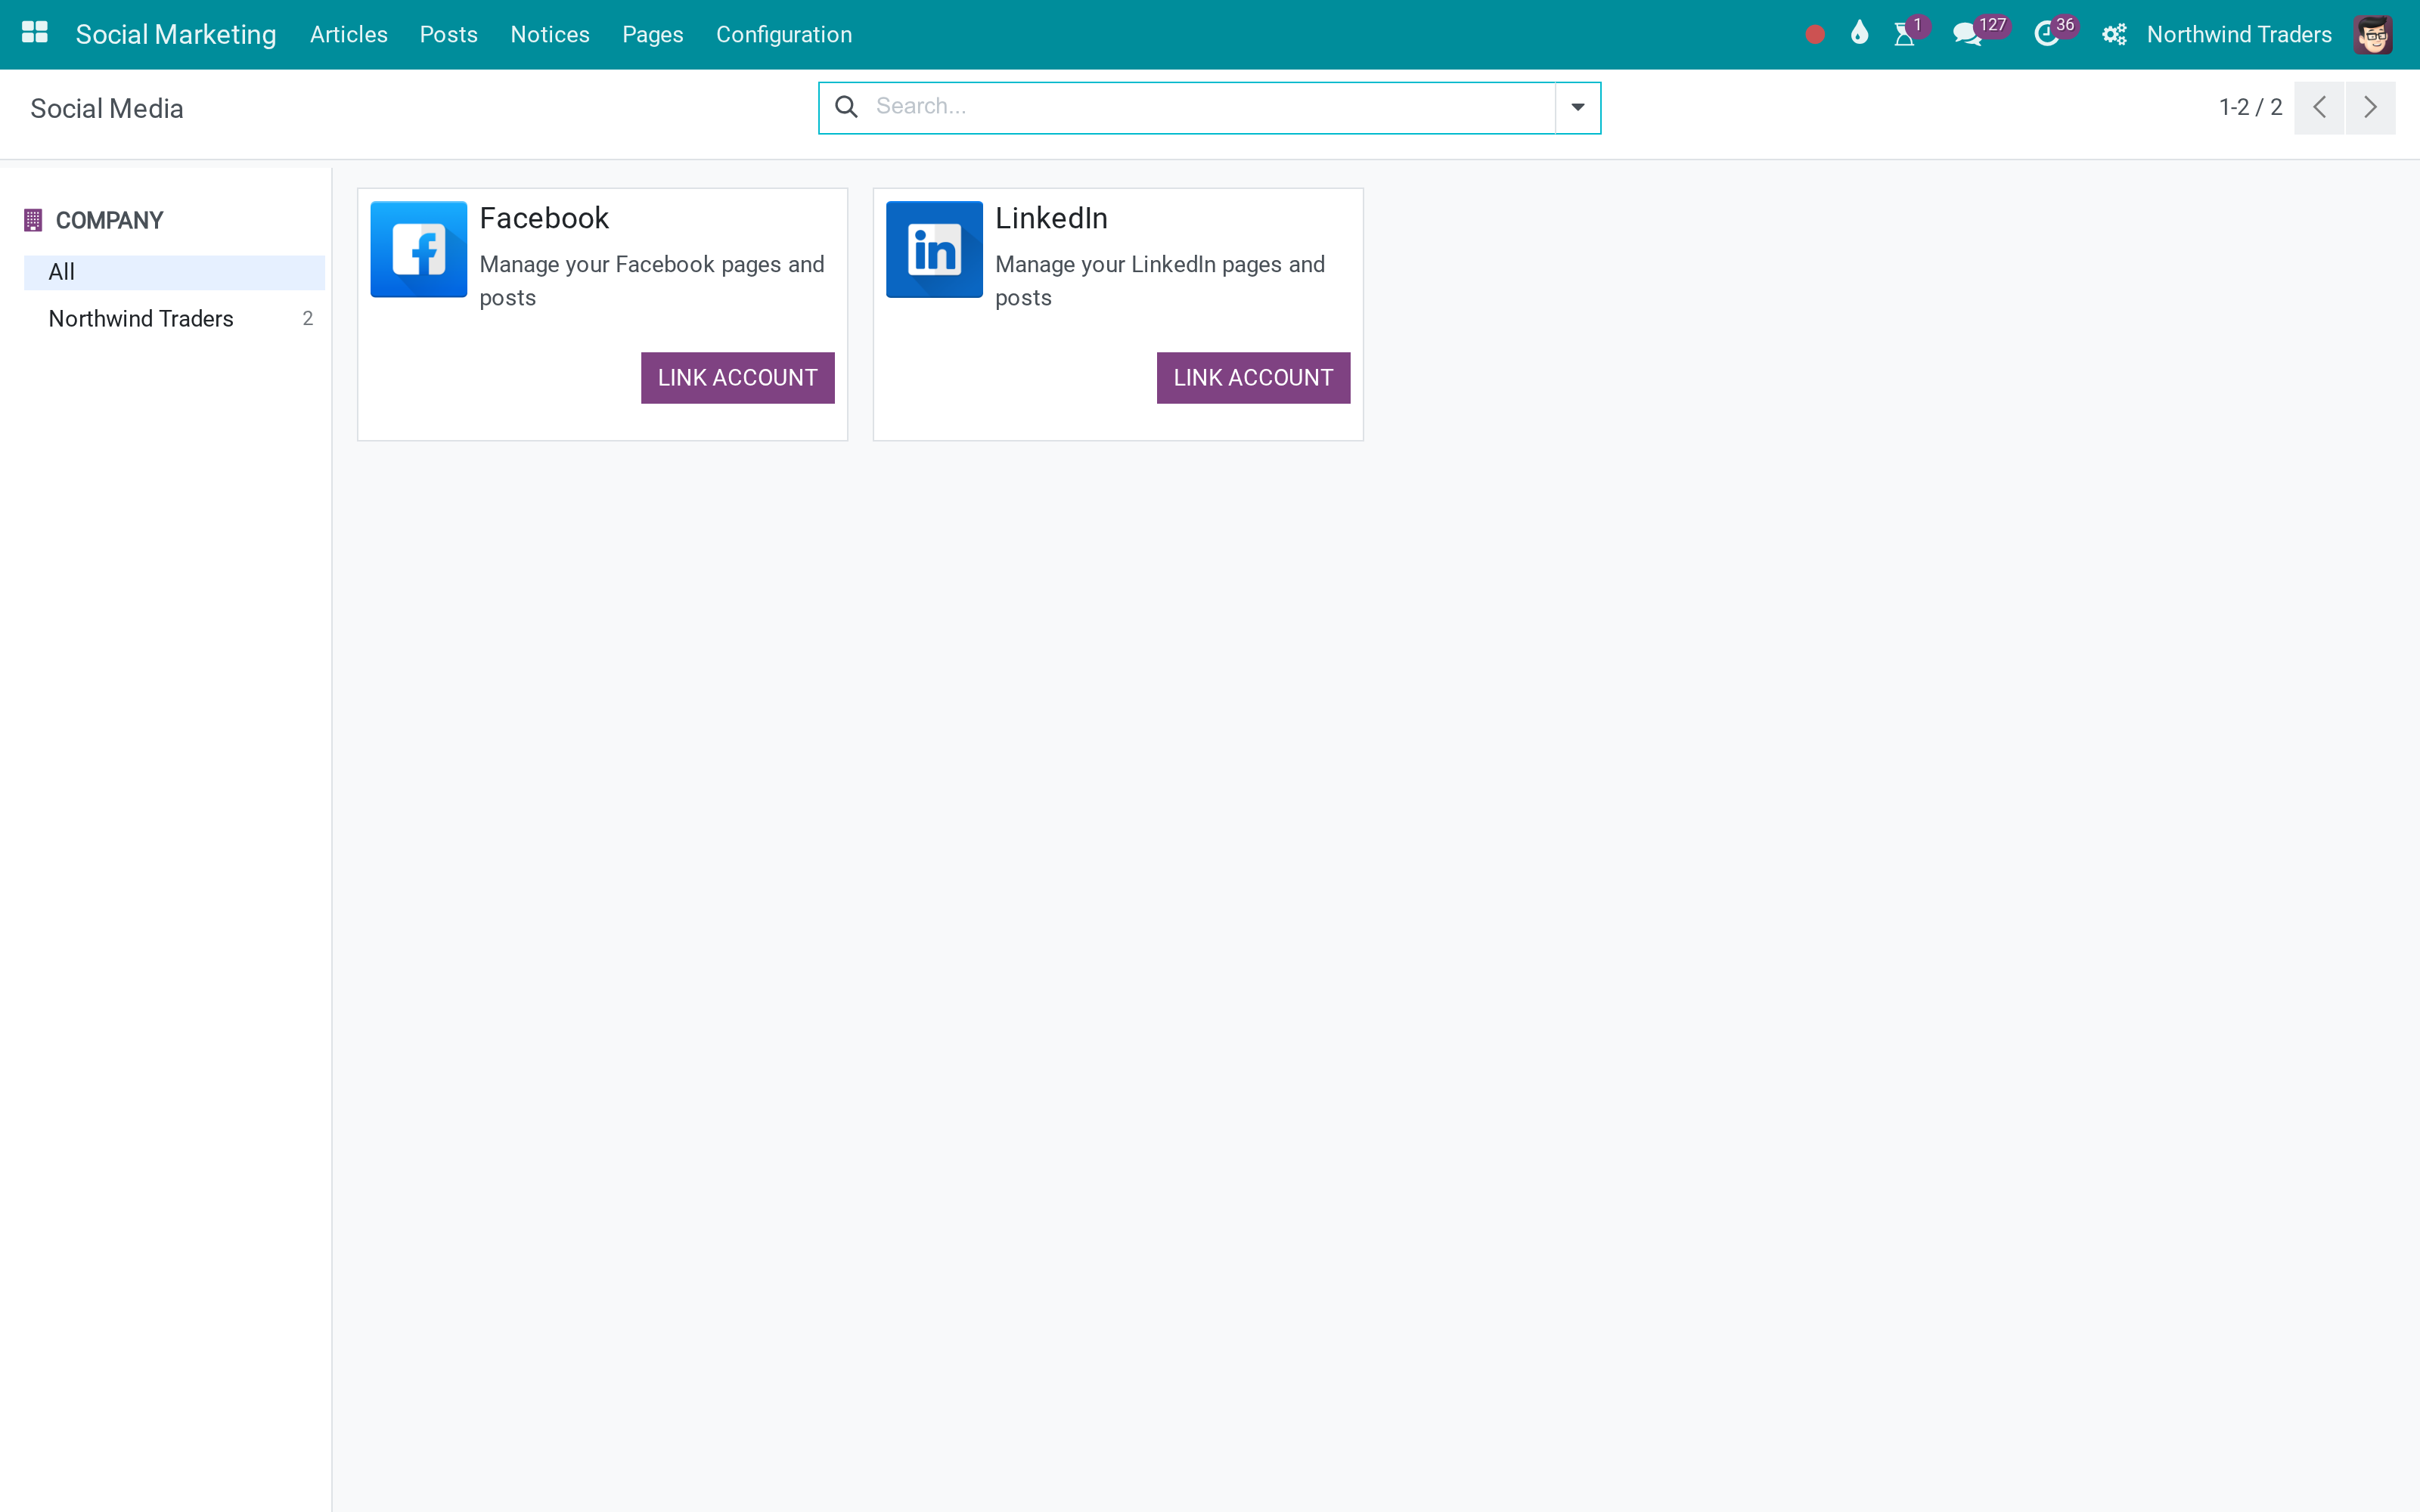Click the Social Marketing app title
The width and height of the screenshot is (2420, 1512).
176,35
